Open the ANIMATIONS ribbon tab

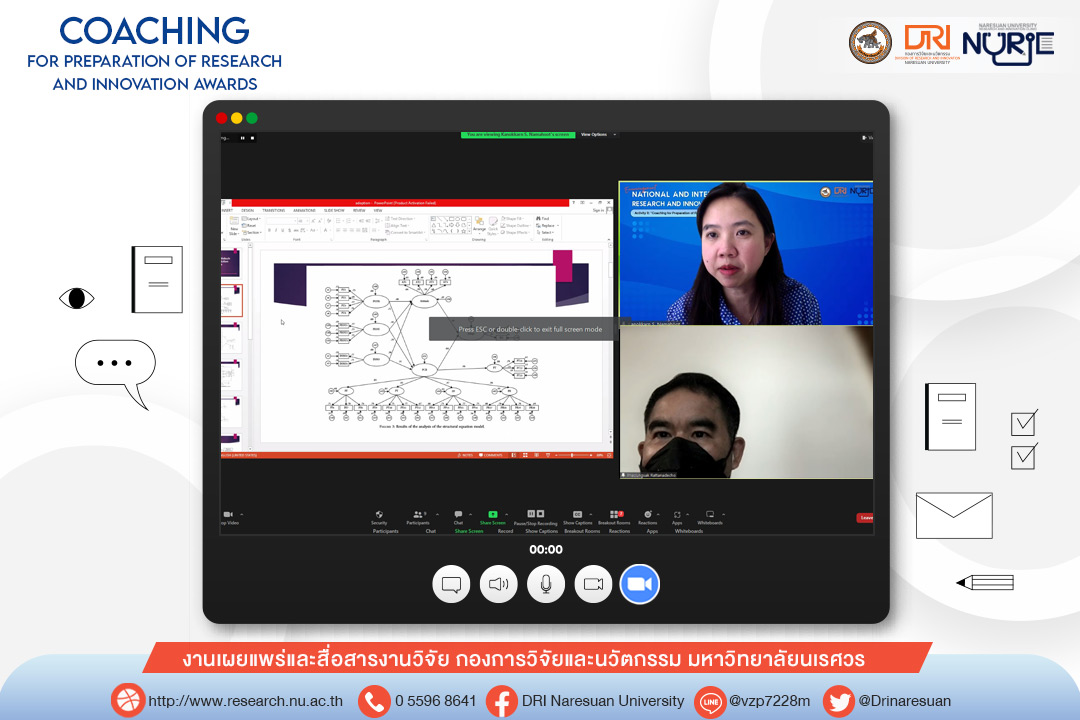pos(304,210)
